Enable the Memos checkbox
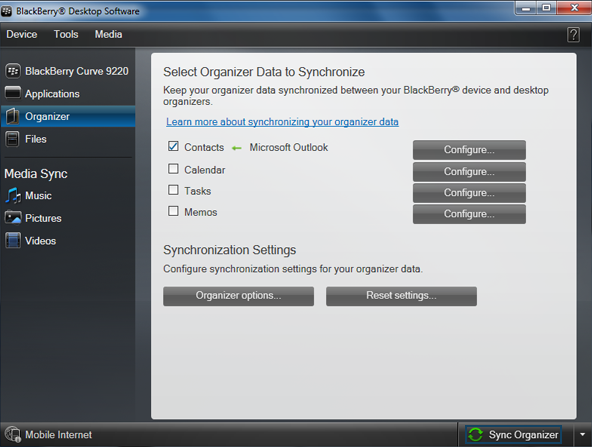The width and height of the screenshot is (592, 447). point(173,211)
